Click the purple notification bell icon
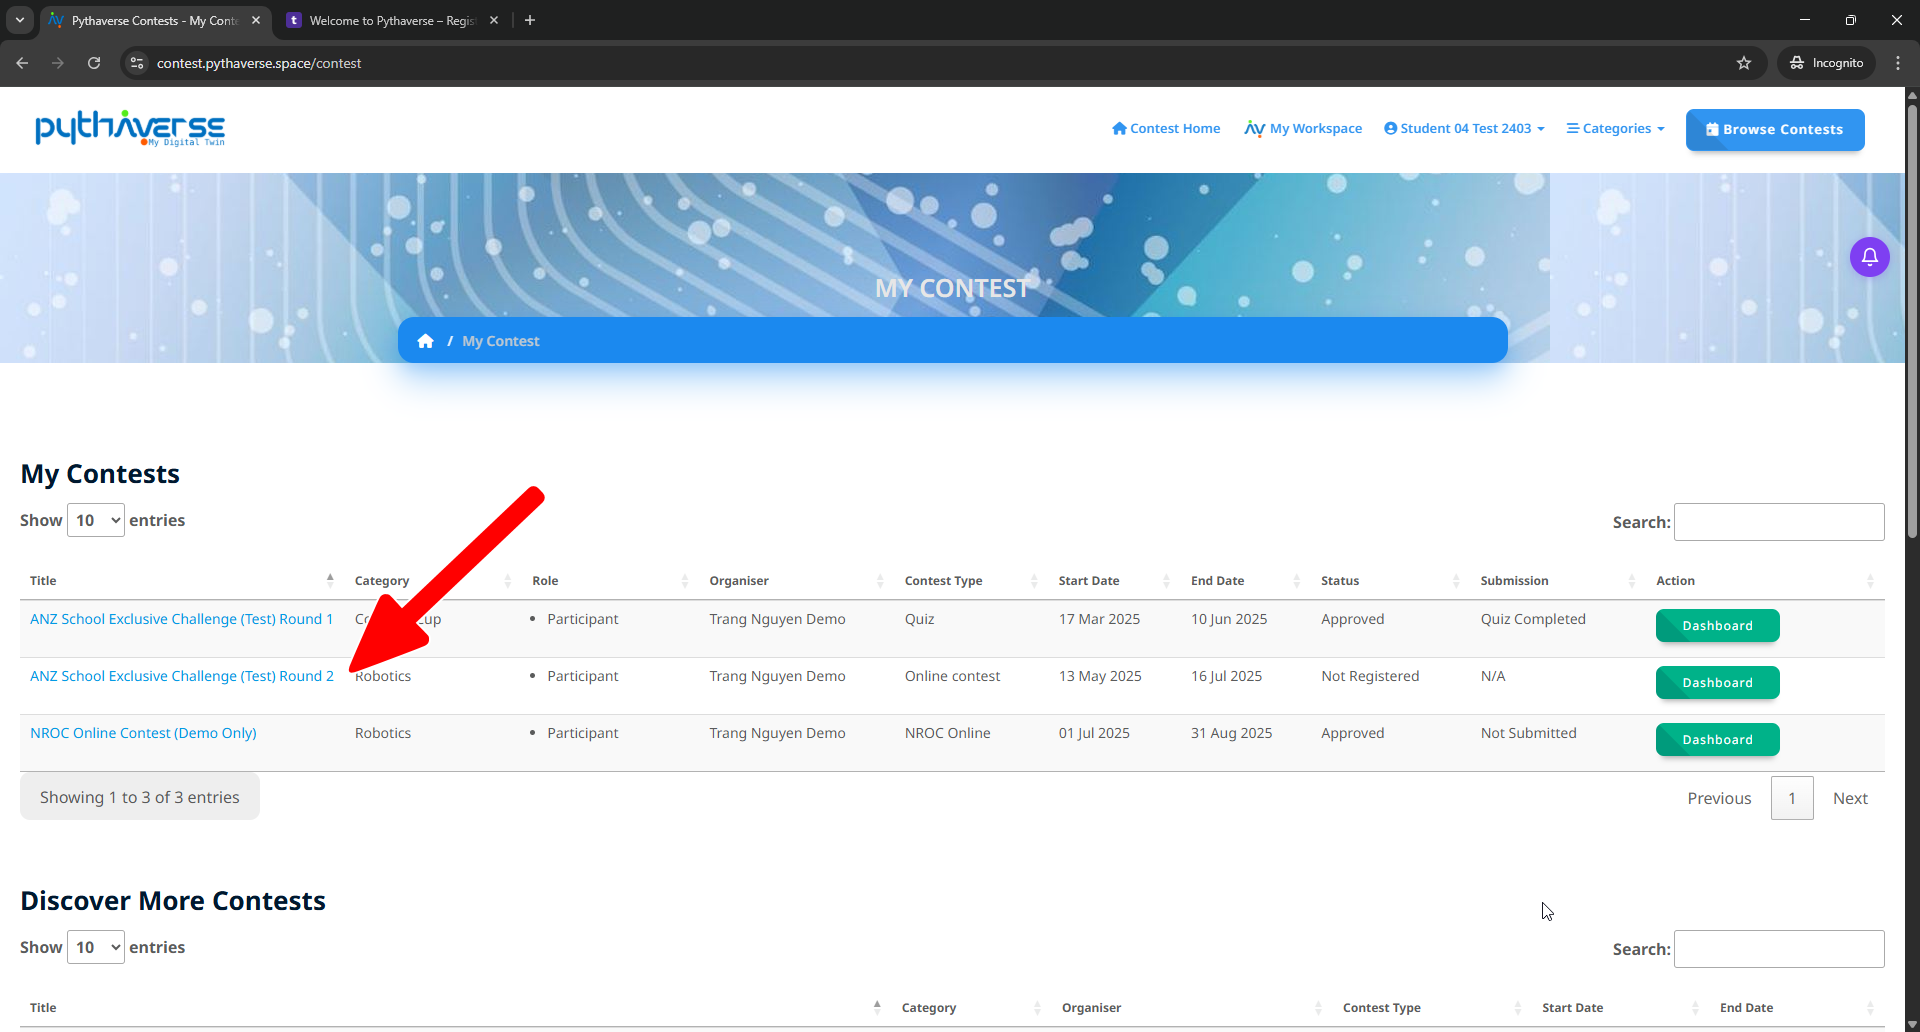Viewport: 1920px width, 1032px height. tap(1869, 257)
